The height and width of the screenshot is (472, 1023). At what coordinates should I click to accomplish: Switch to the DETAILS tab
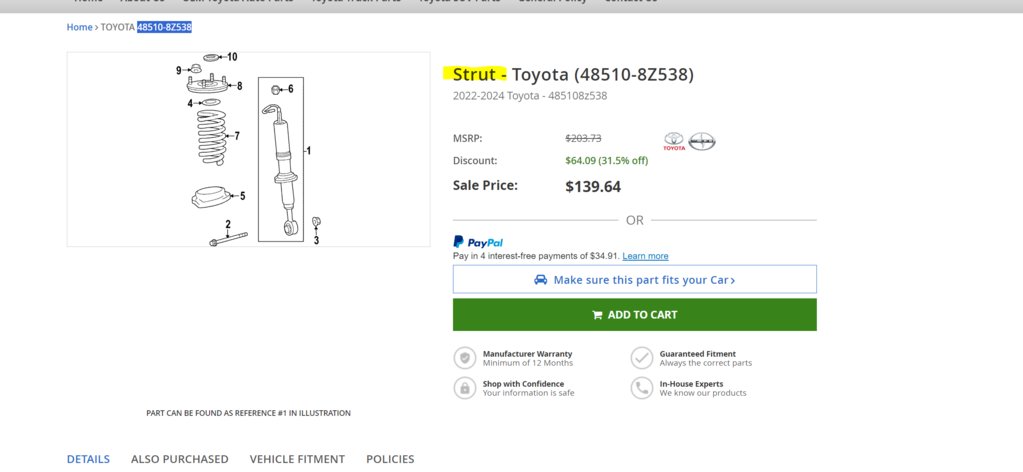pos(88,459)
